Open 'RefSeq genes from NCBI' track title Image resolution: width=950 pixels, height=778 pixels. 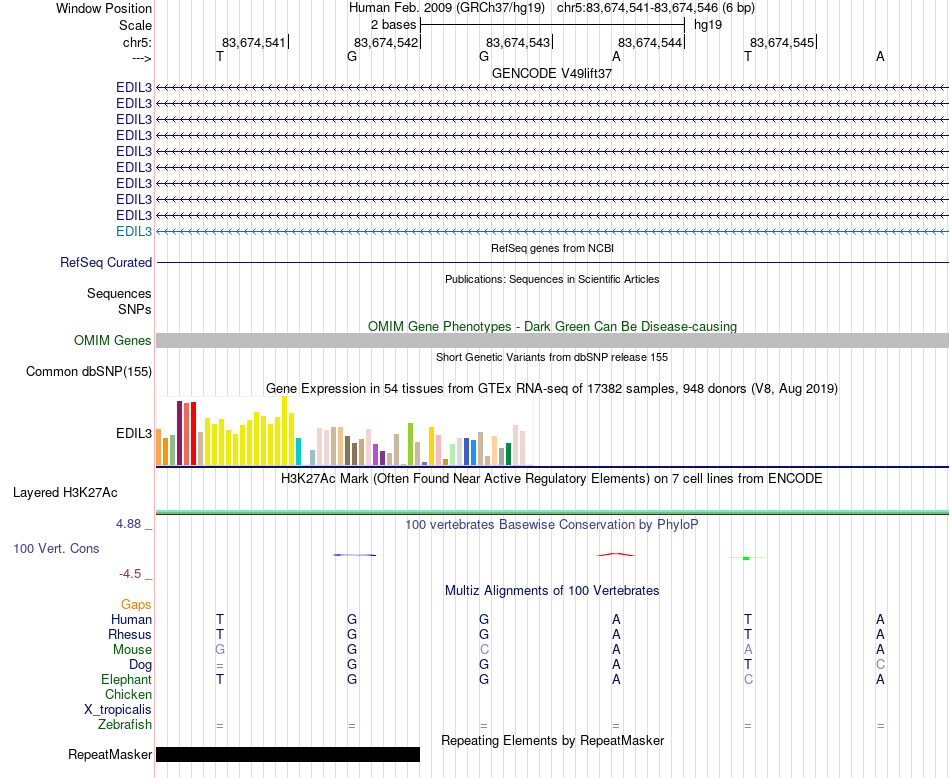(x=552, y=248)
